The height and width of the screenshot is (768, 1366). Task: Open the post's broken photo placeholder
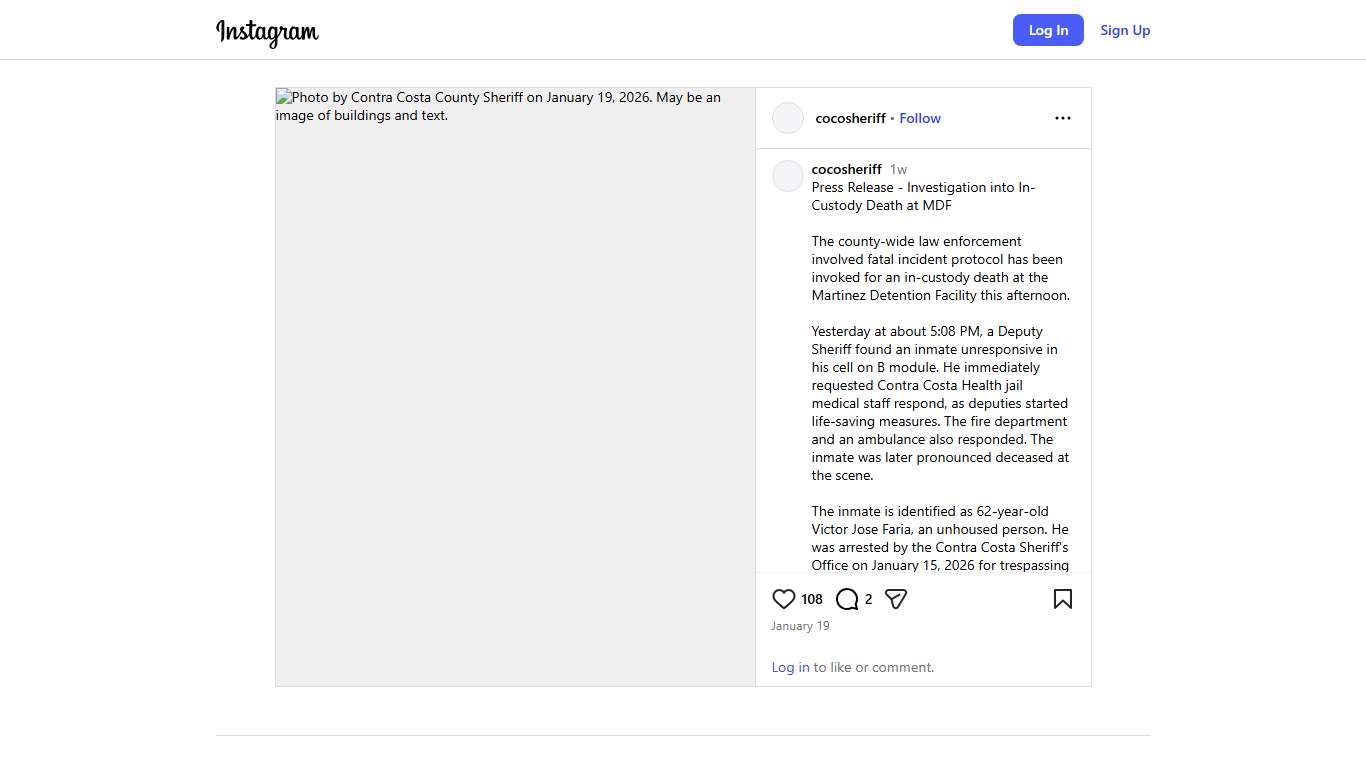click(x=515, y=387)
